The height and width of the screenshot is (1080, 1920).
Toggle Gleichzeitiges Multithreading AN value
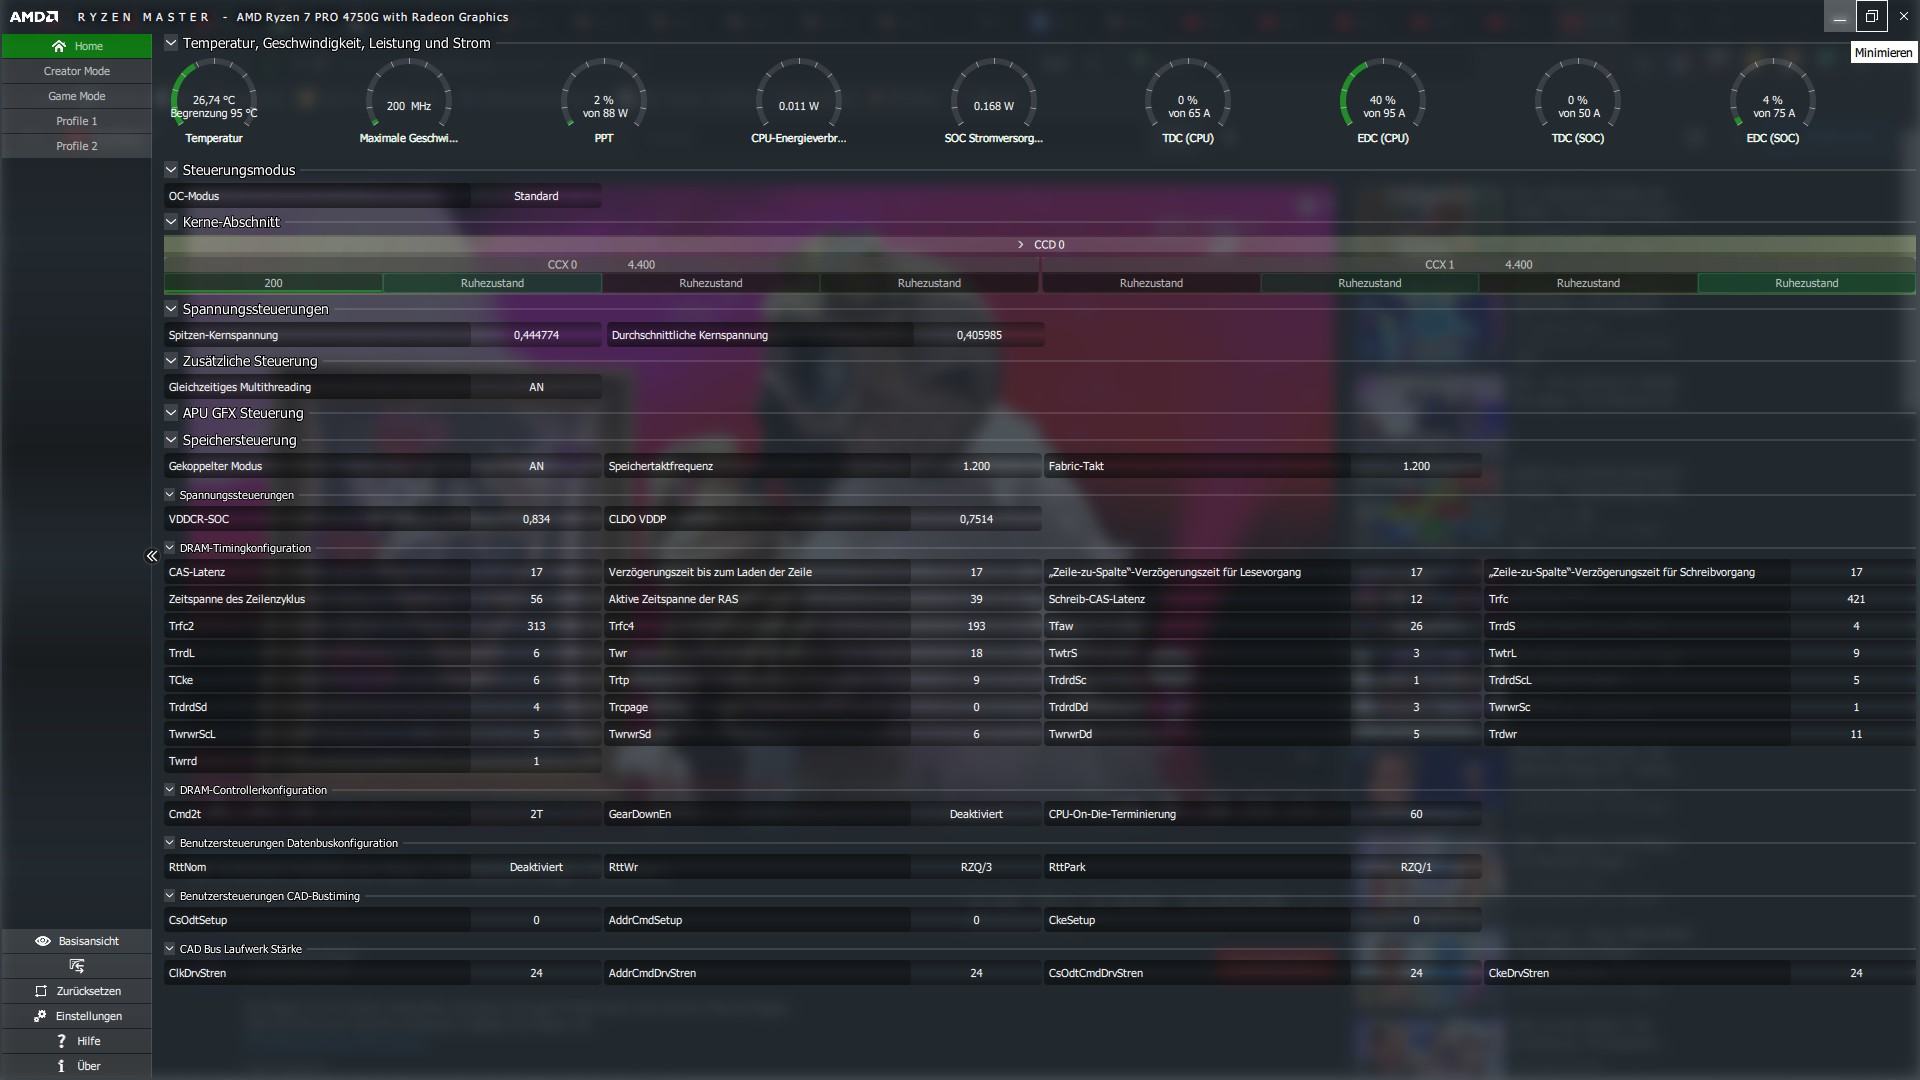click(536, 387)
